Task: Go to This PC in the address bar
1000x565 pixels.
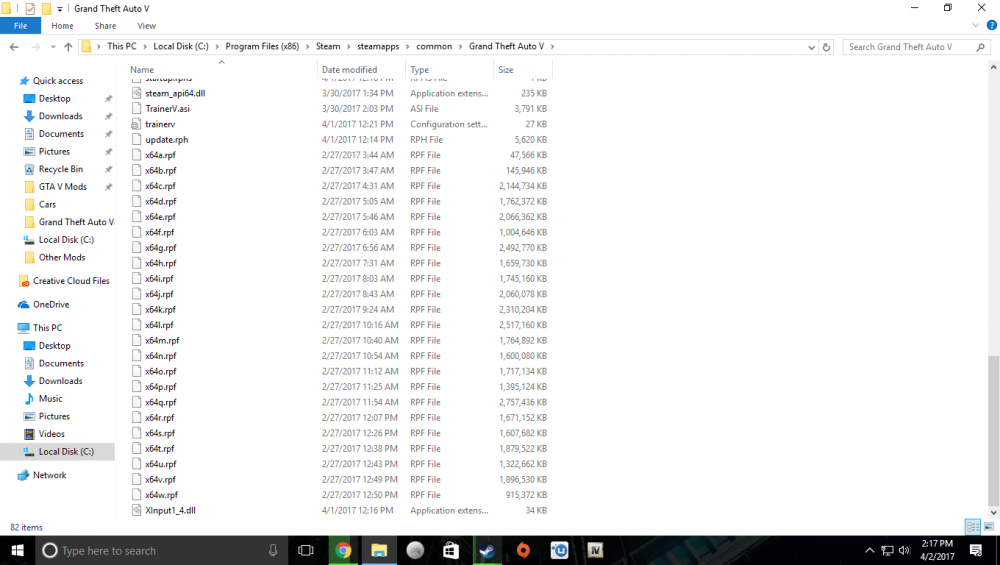Action: tap(122, 47)
